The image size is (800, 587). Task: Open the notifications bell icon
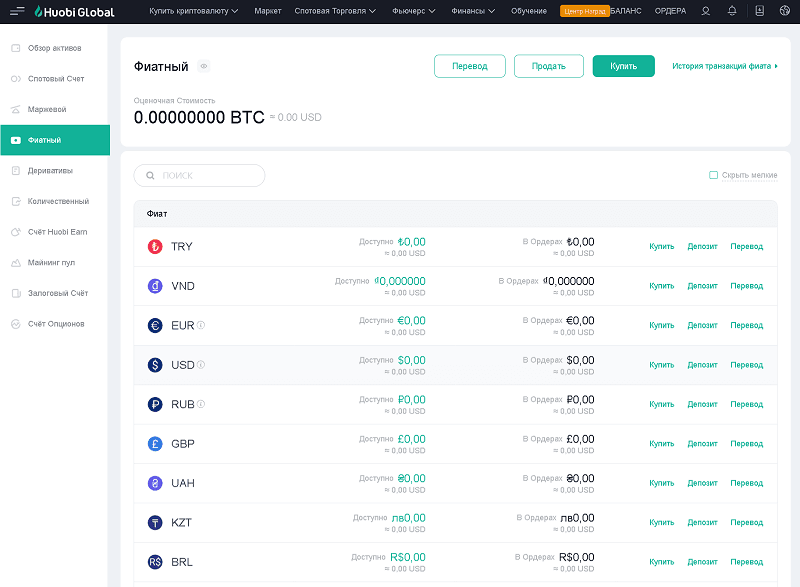732,11
